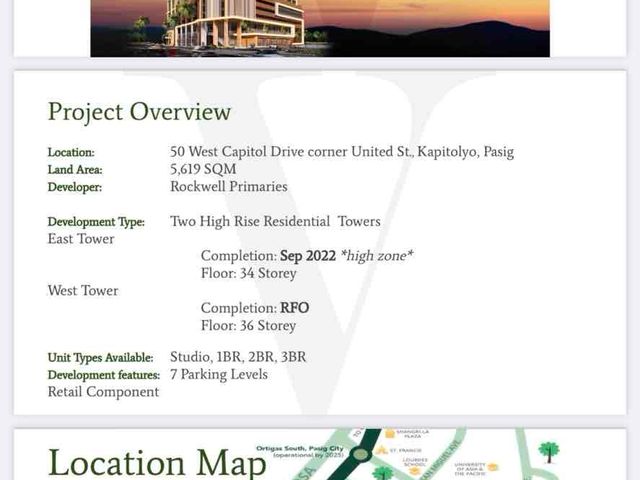Select 'Two High Rise Residential Towers' text
640x480 pixels.
(275, 221)
